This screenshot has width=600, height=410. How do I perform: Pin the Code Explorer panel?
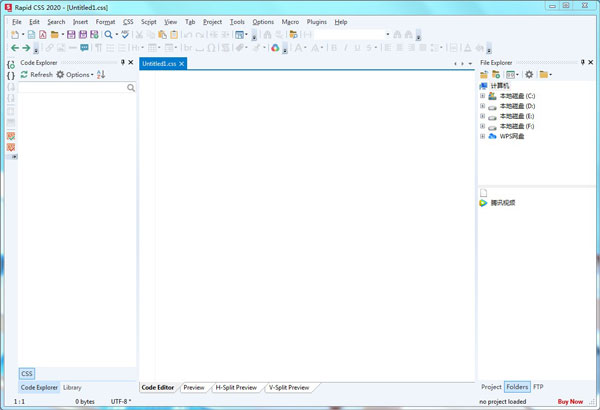point(123,62)
